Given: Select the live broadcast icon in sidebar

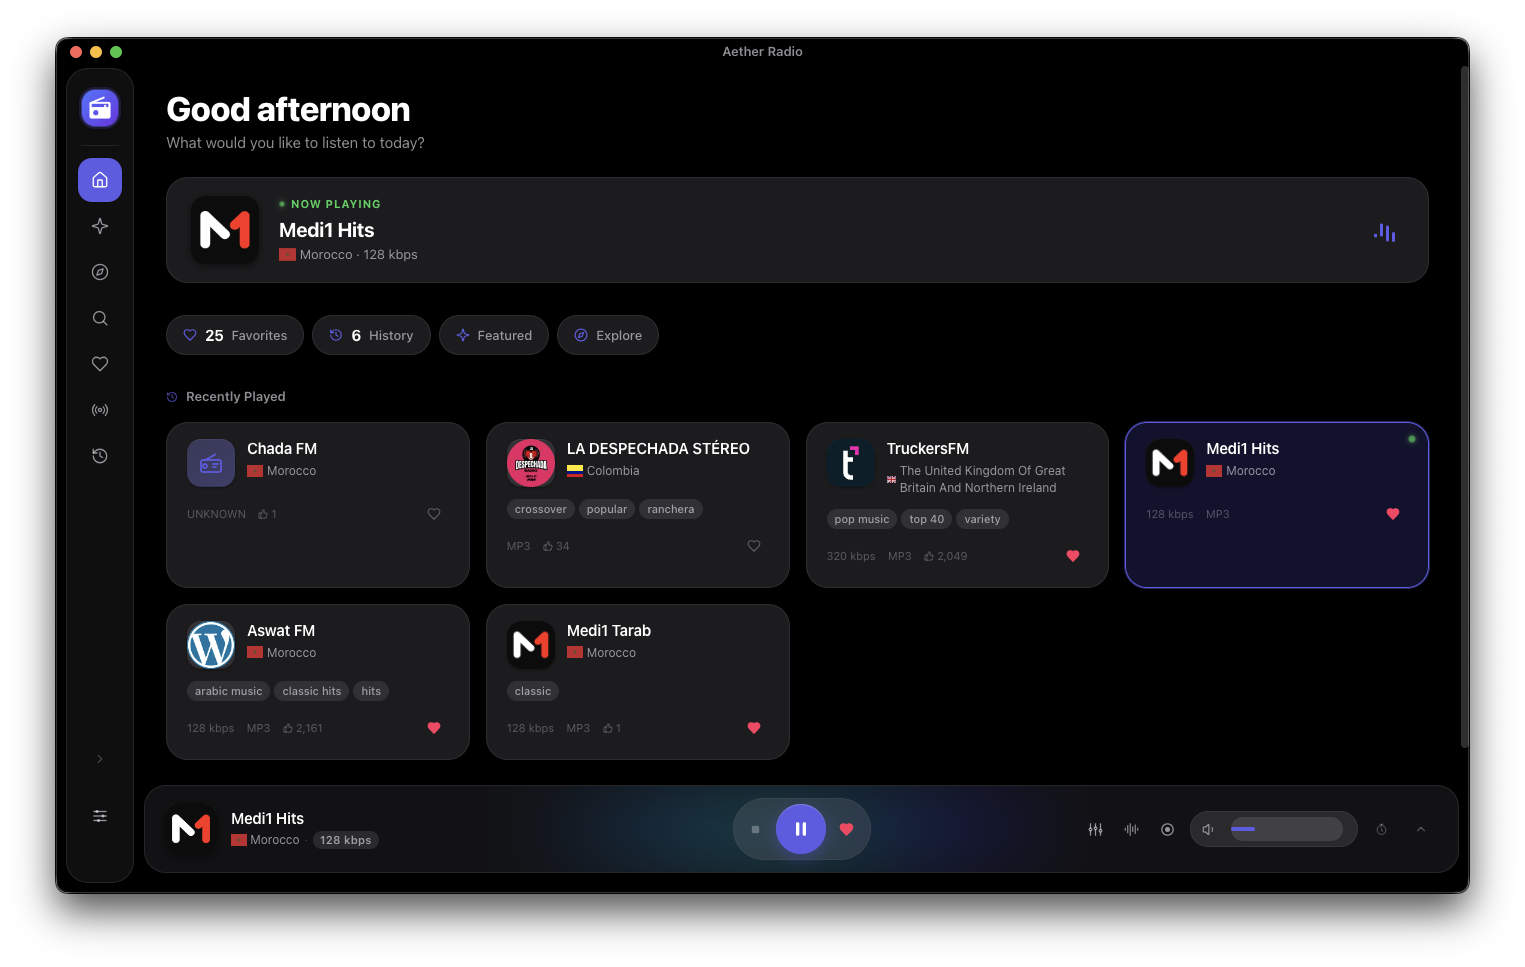Looking at the screenshot, I should pos(100,410).
